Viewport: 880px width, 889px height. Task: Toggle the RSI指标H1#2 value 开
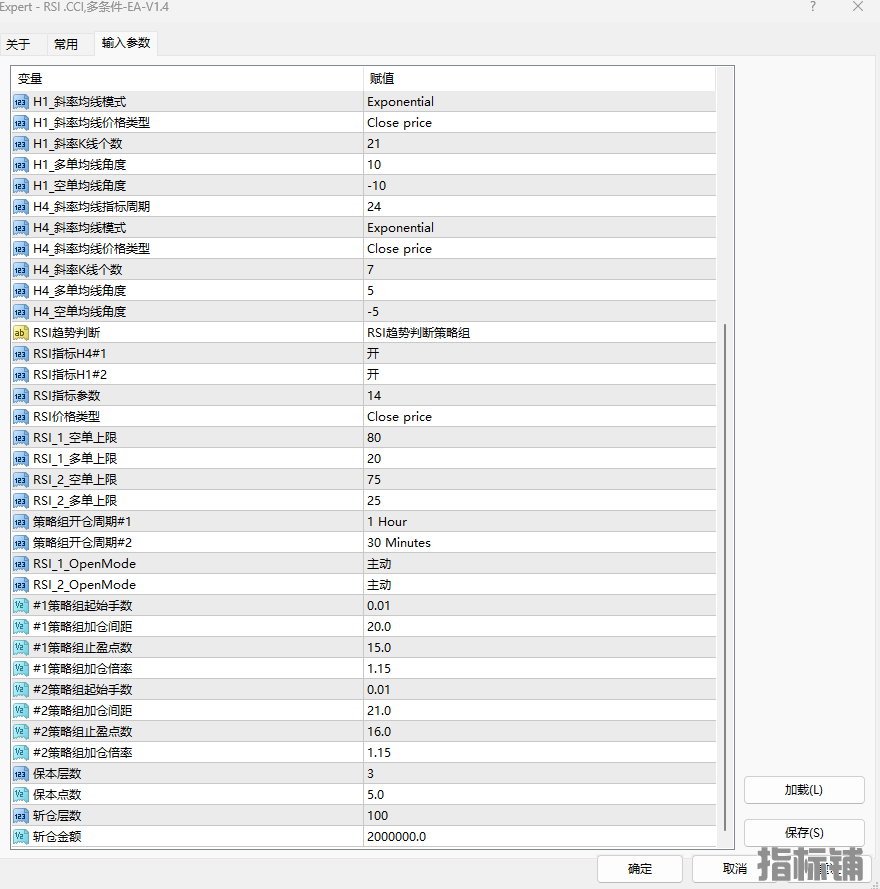(373, 375)
